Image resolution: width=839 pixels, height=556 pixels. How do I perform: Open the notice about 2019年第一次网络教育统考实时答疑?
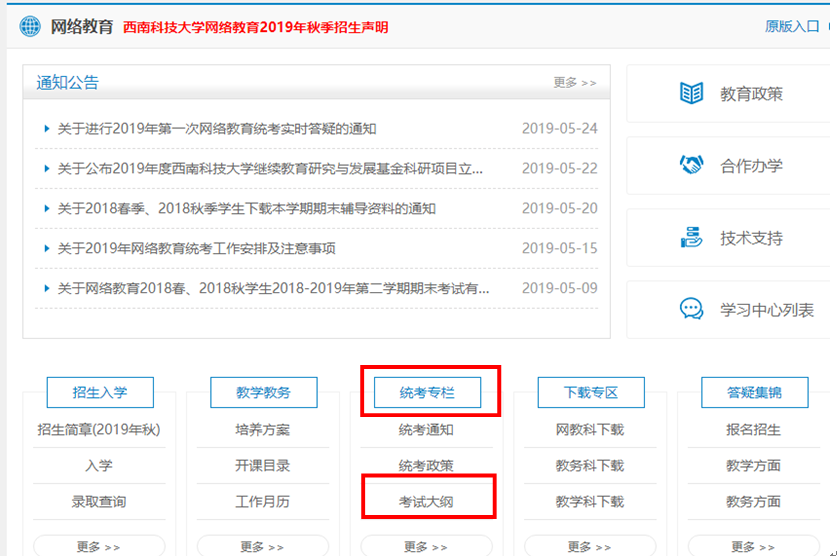click(x=216, y=129)
